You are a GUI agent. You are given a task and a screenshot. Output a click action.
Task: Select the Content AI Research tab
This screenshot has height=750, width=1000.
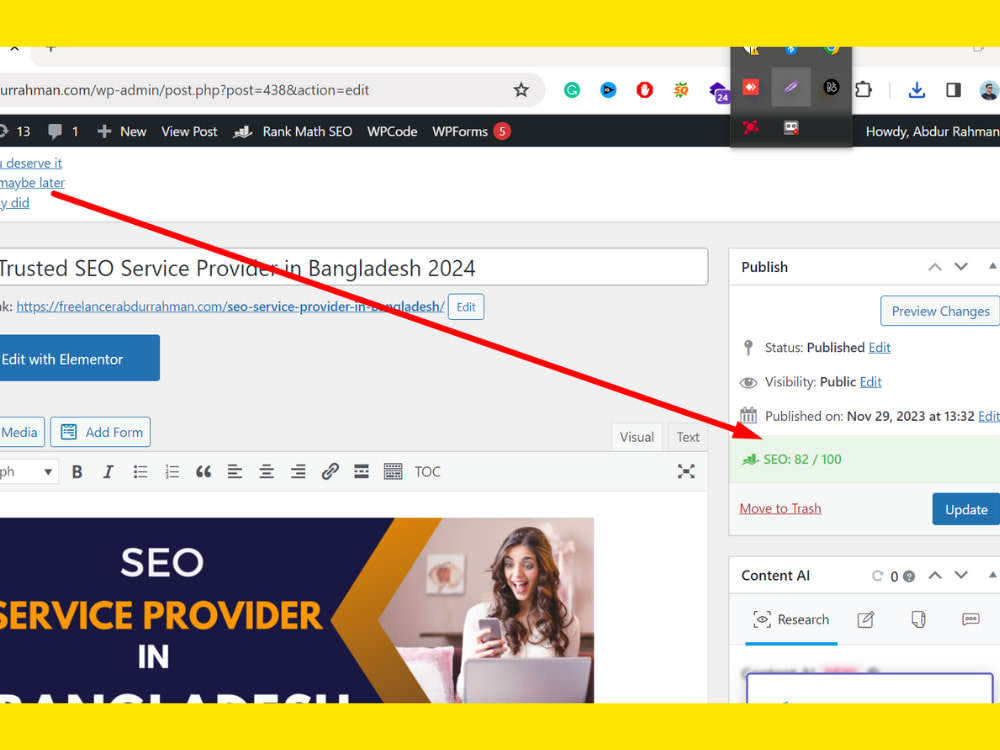click(791, 619)
